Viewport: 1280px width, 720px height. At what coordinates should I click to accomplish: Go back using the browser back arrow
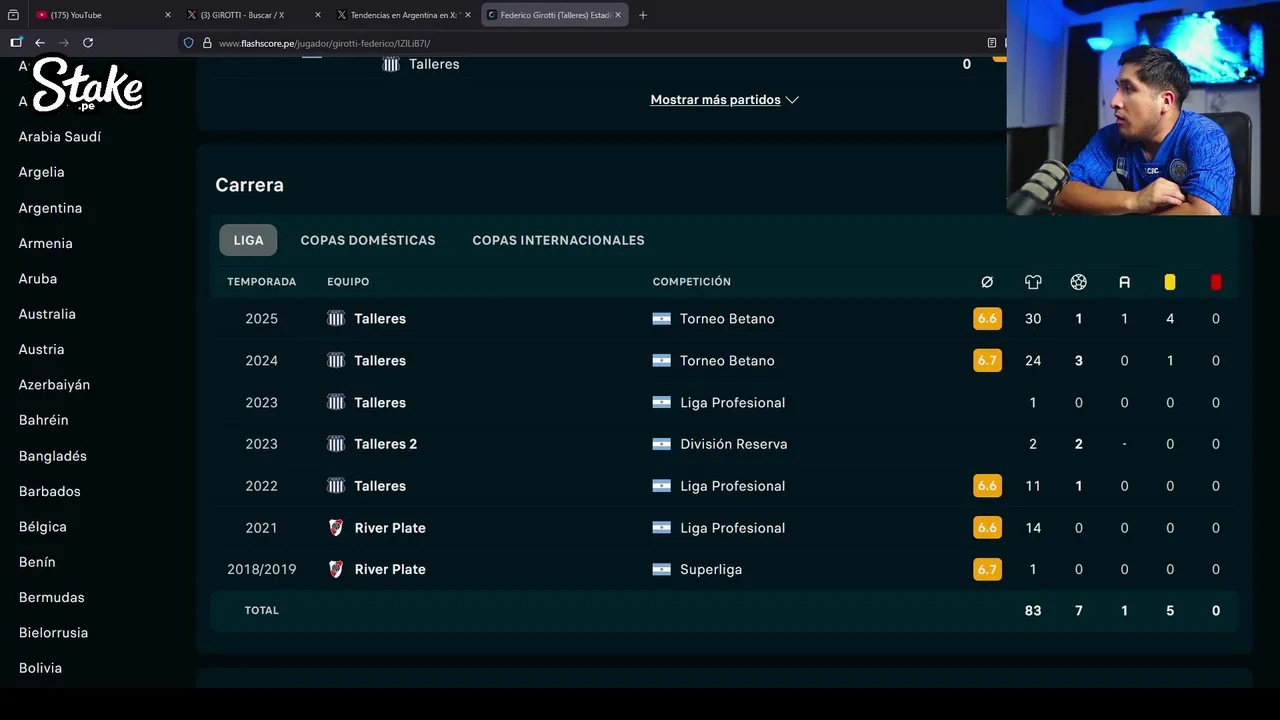(40, 43)
